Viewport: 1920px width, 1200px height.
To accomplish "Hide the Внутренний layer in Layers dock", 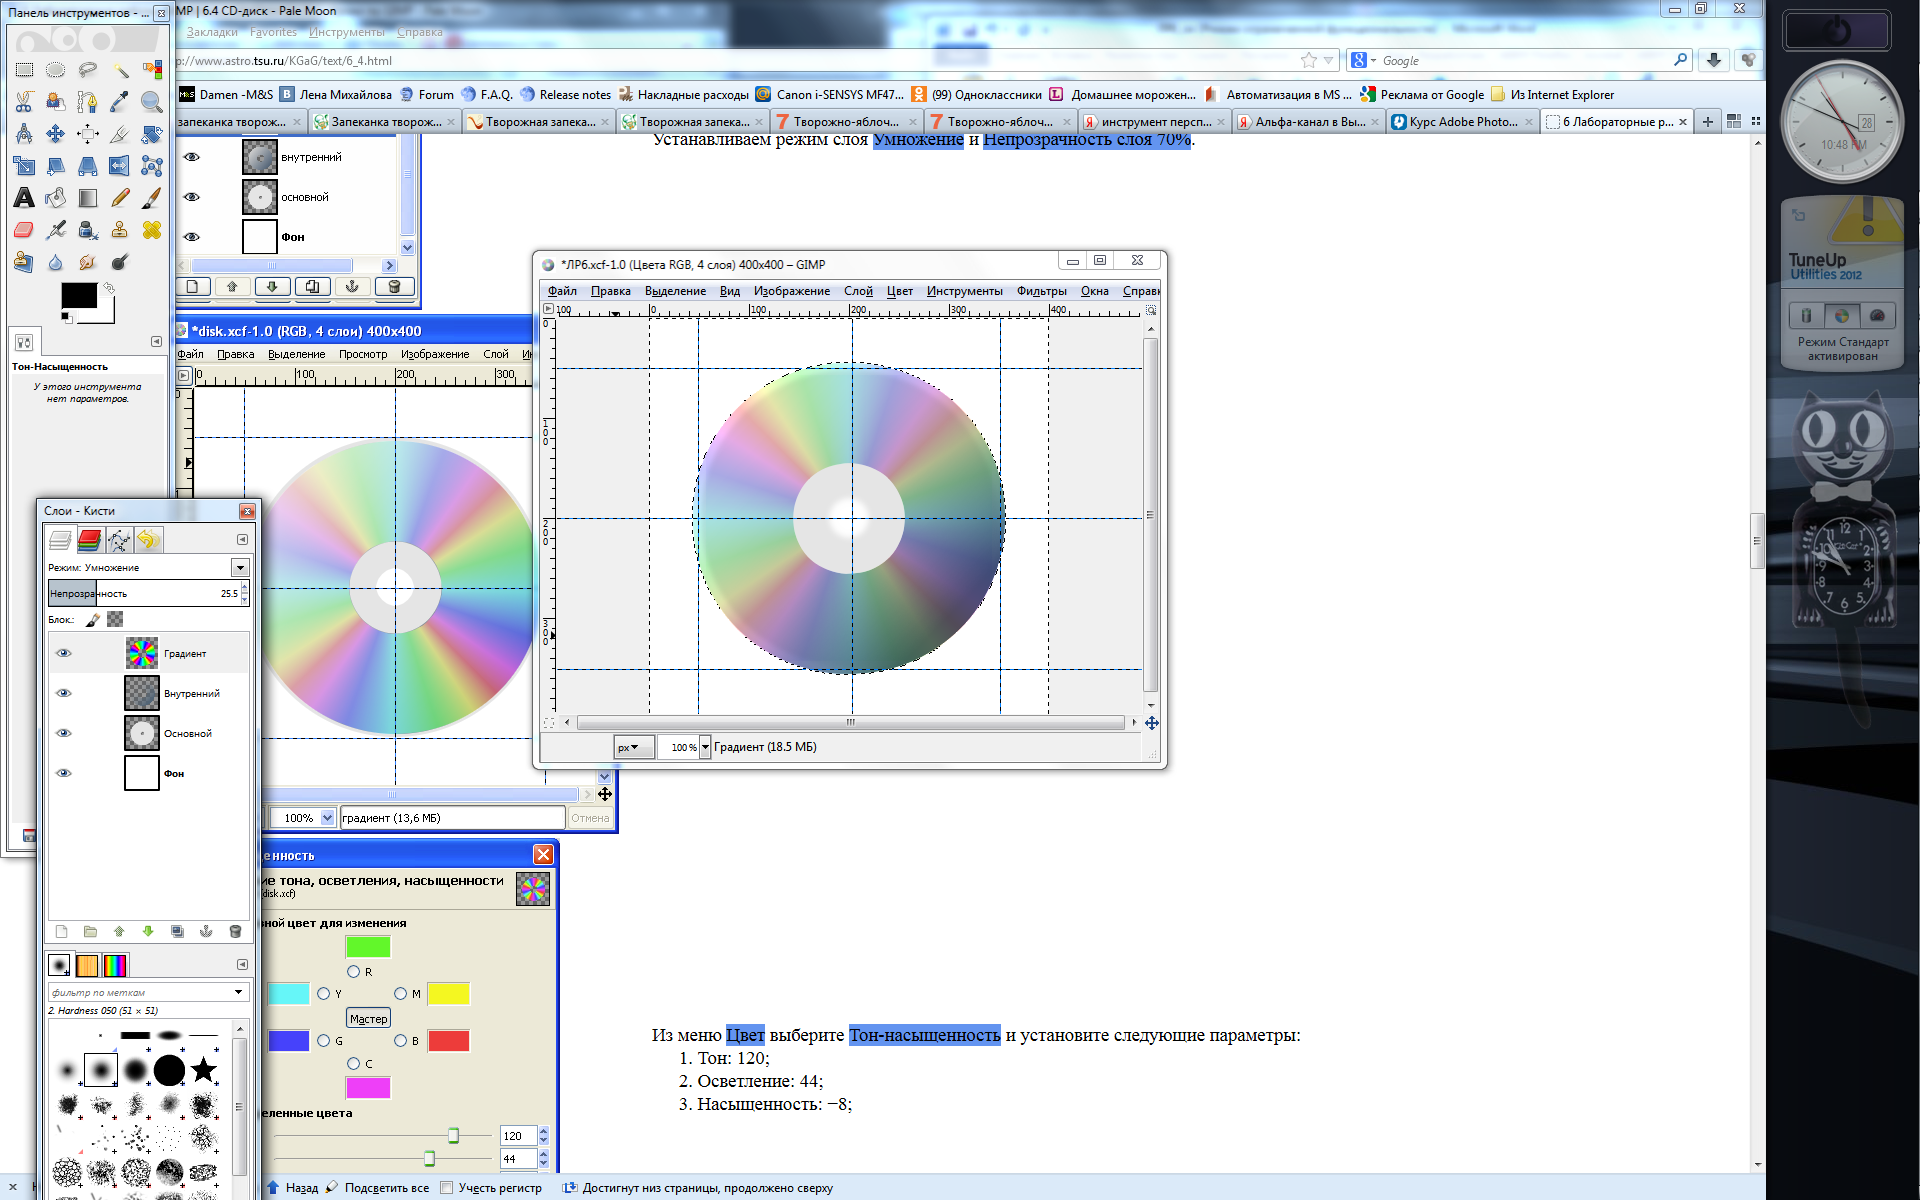I will [x=64, y=693].
